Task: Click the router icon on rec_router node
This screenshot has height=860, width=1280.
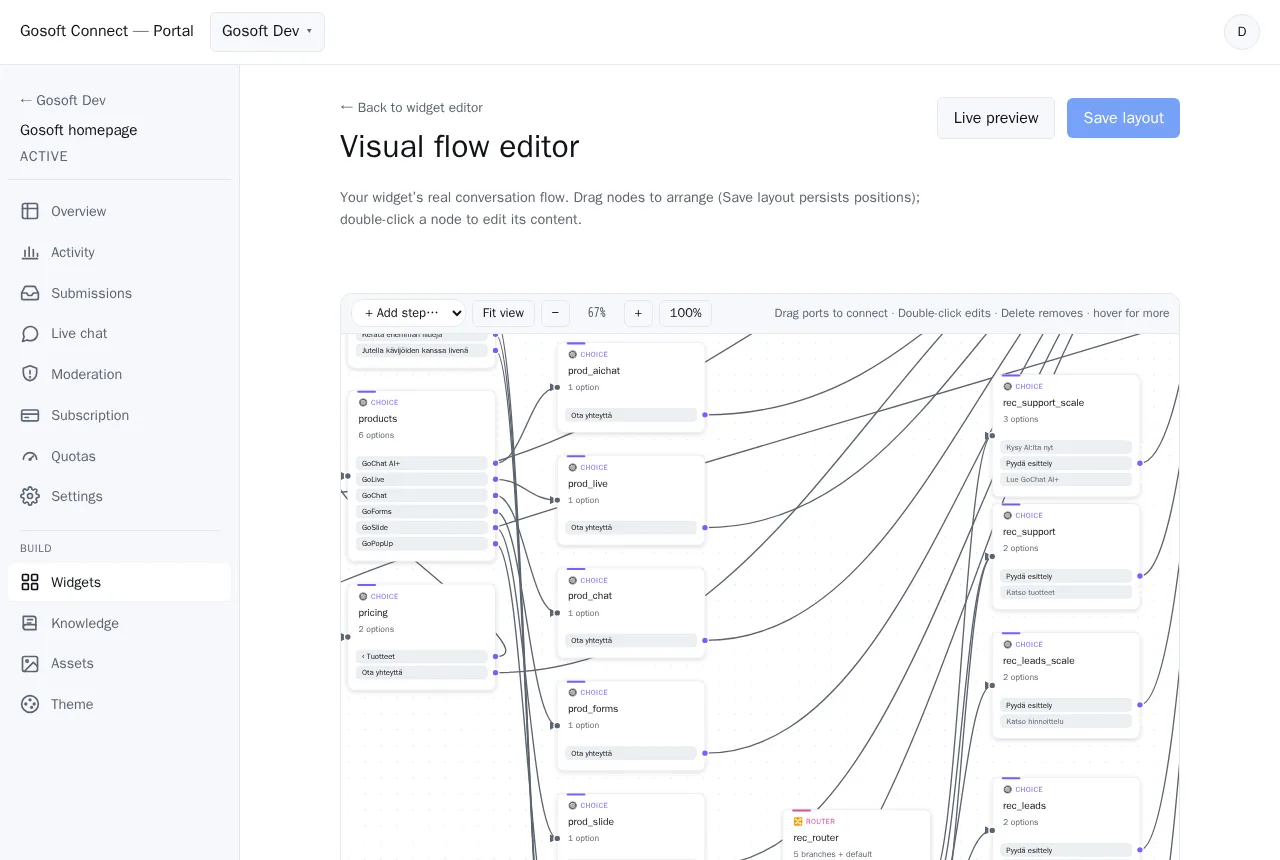Action: (x=798, y=821)
